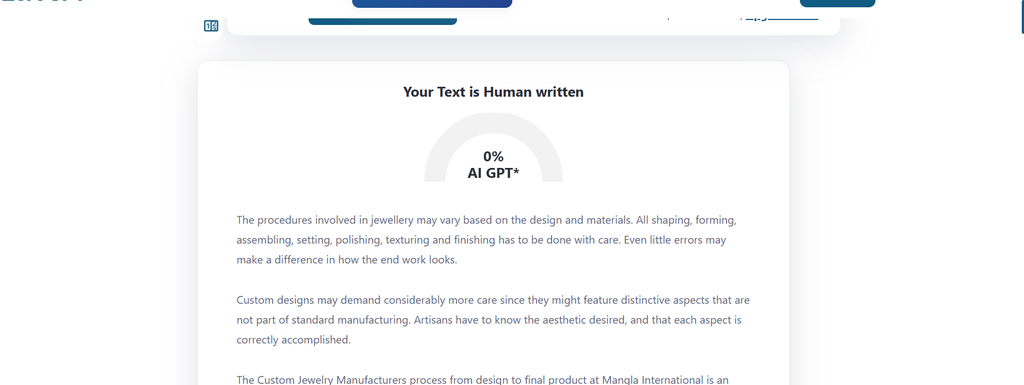Click the site logo in the top-left corner
This screenshot has width=1024, height=385.
(x=42, y=2)
